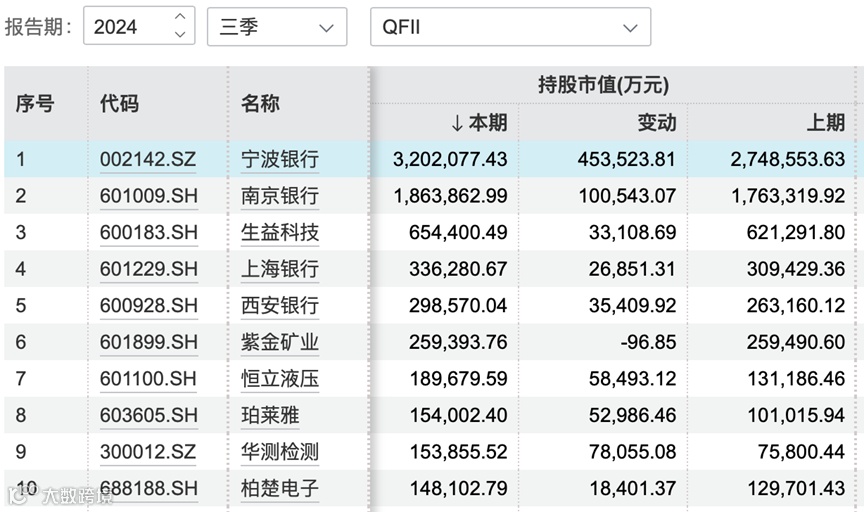This screenshot has width=864, height=512.
Task: Select the value 263,160.12
Action: pos(796,305)
